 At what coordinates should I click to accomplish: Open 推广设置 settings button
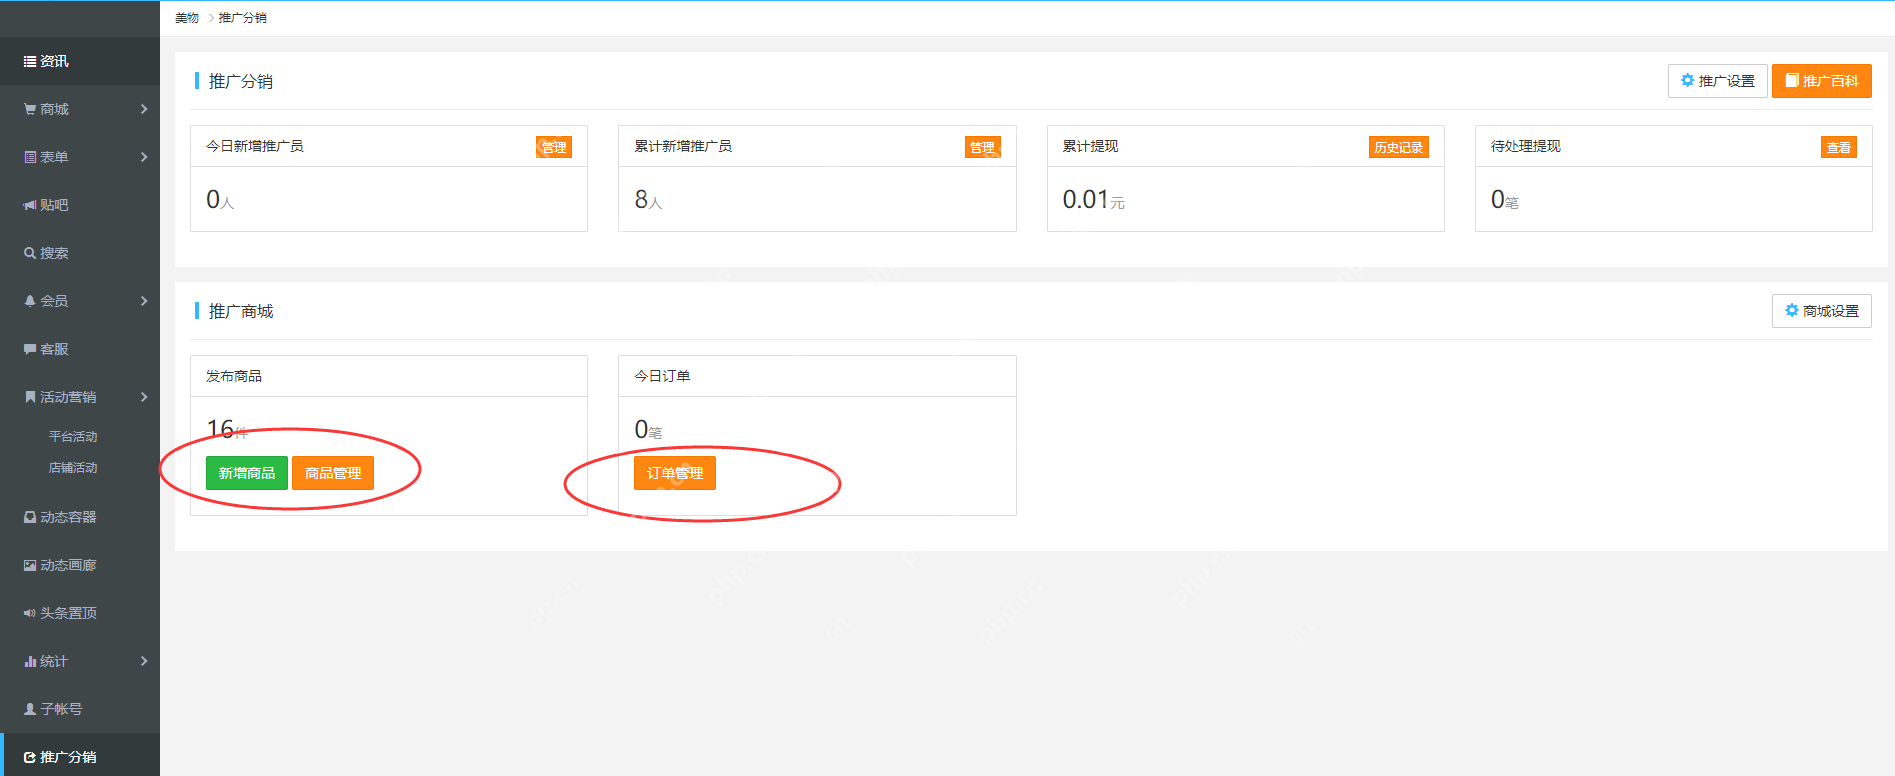[1717, 81]
